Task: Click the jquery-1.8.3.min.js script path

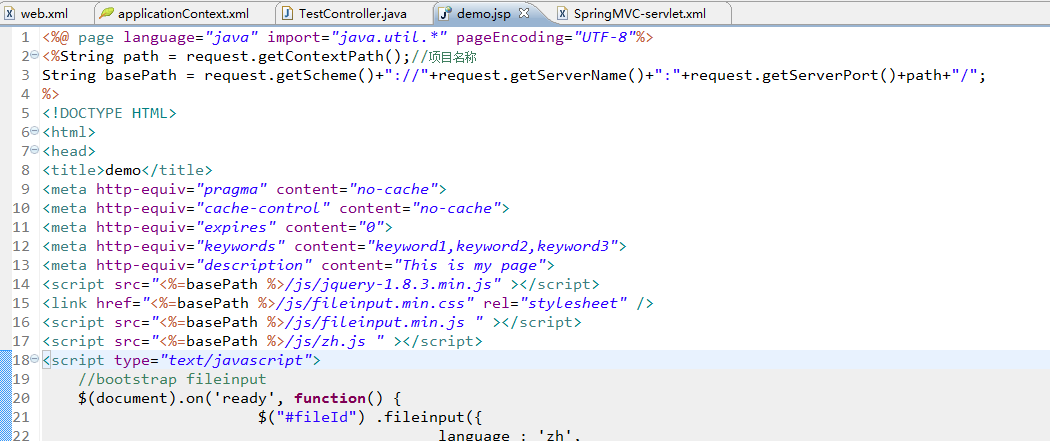Action: click(x=395, y=284)
